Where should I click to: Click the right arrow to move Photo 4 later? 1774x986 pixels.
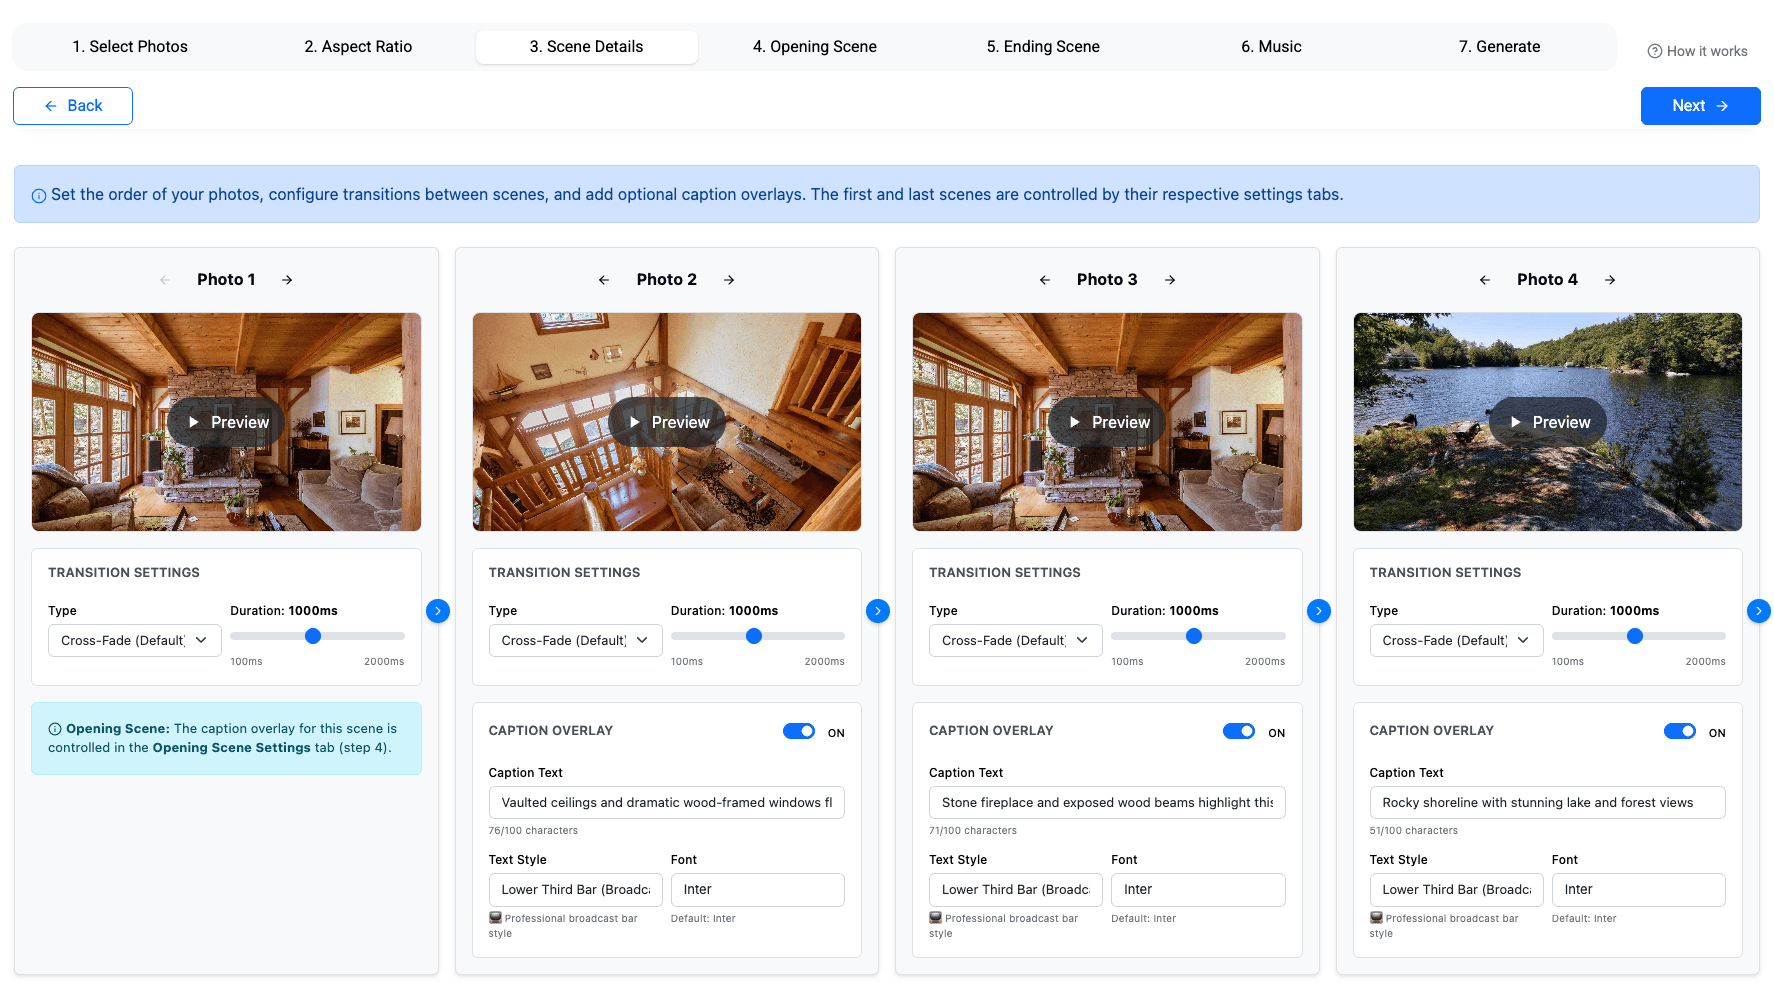click(1610, 280)
